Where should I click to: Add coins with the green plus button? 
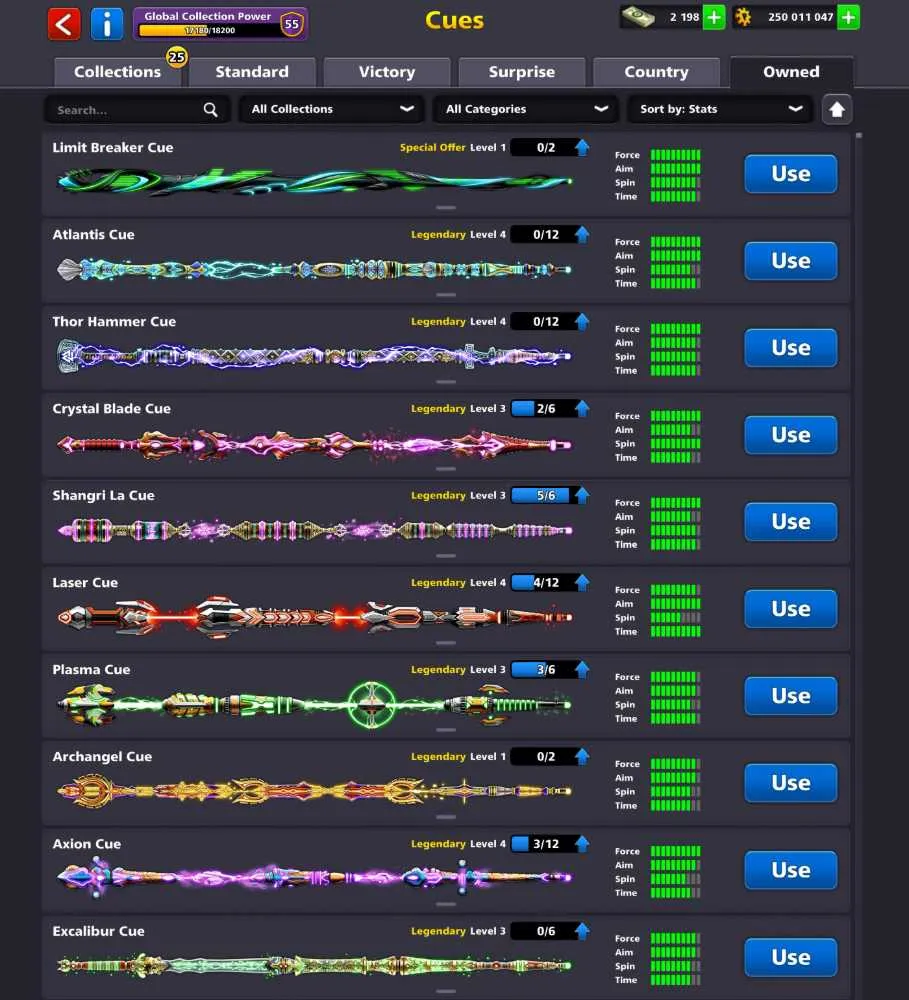pyautogui.click(x=848, y=17)
